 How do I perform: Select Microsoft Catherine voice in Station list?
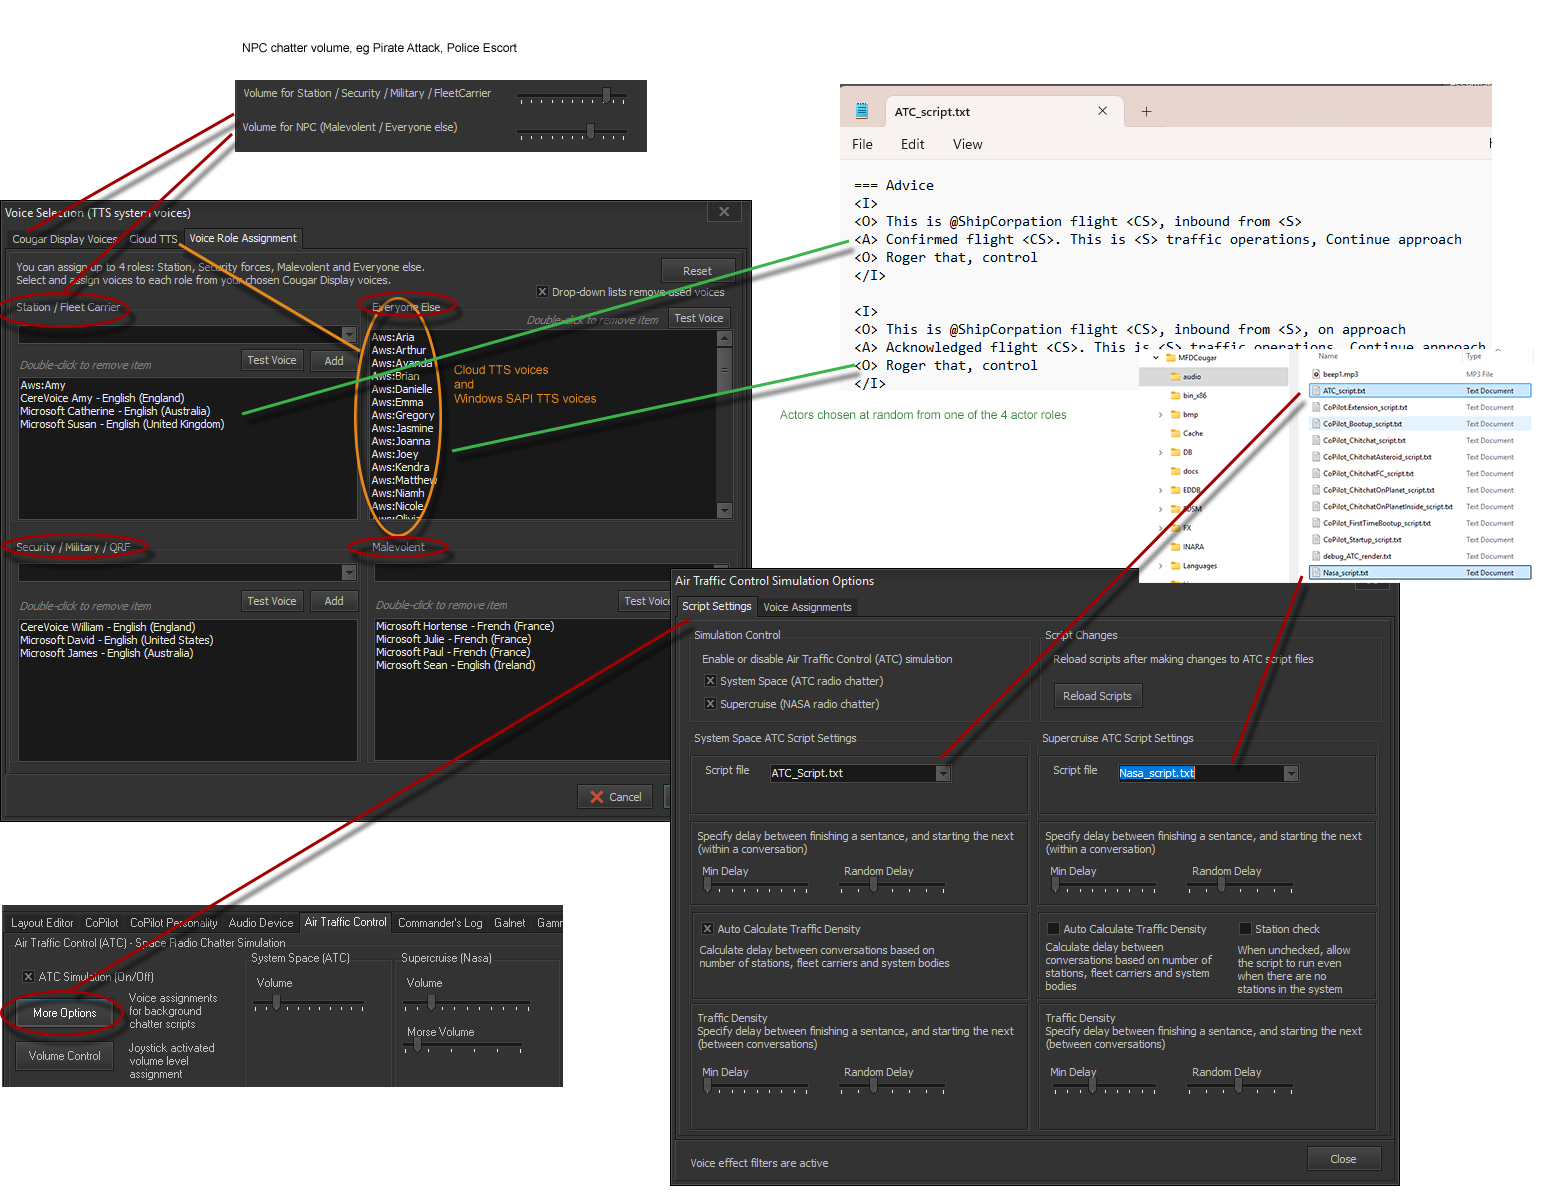pyautogui.click(x=115, y=411)
